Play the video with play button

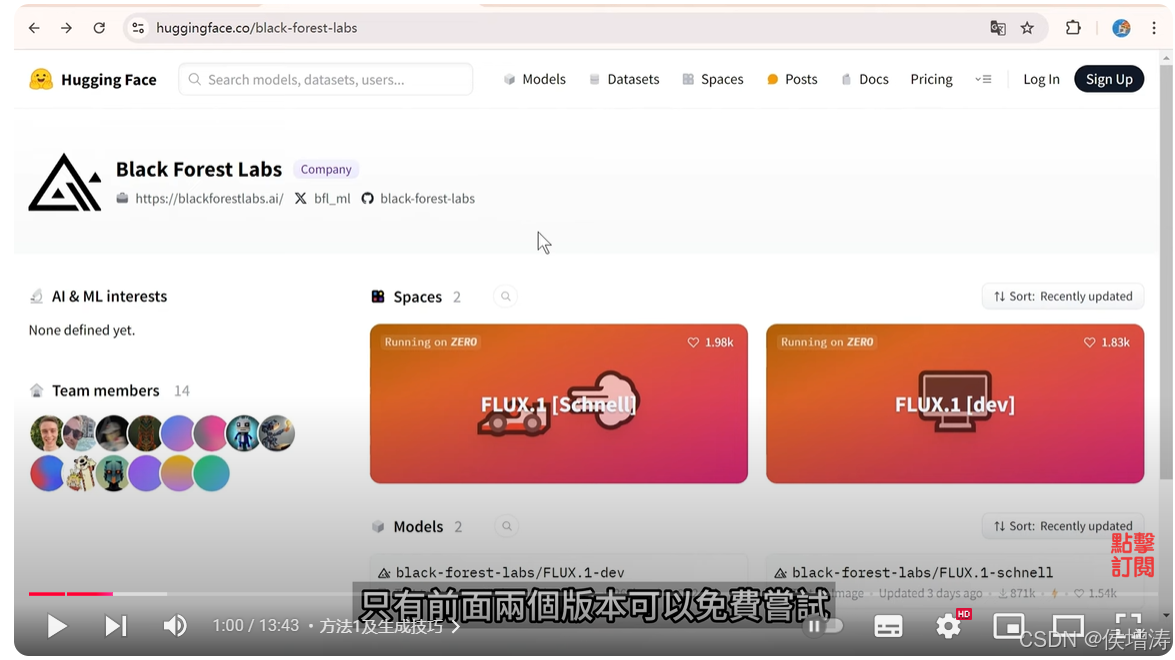[x=56, y=626]
